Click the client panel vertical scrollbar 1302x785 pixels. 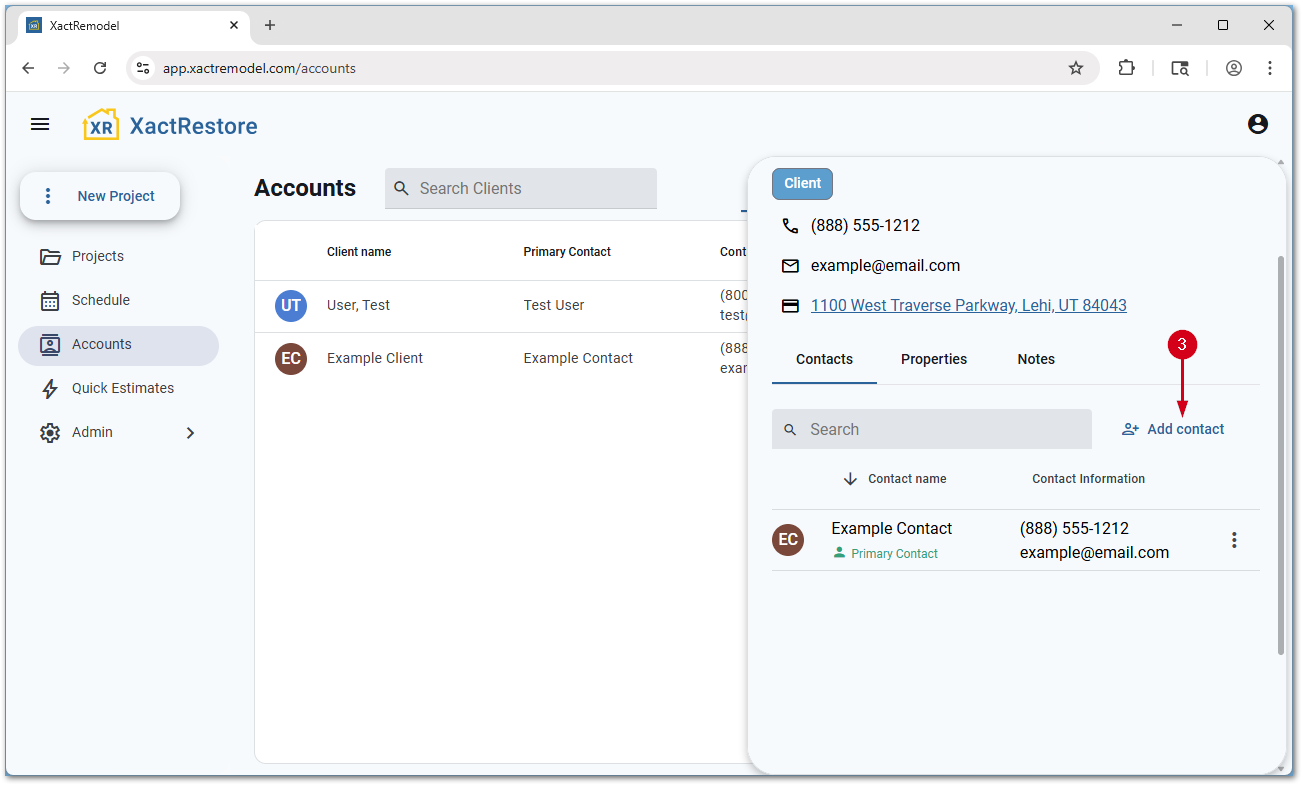[x=1281, y=455]
